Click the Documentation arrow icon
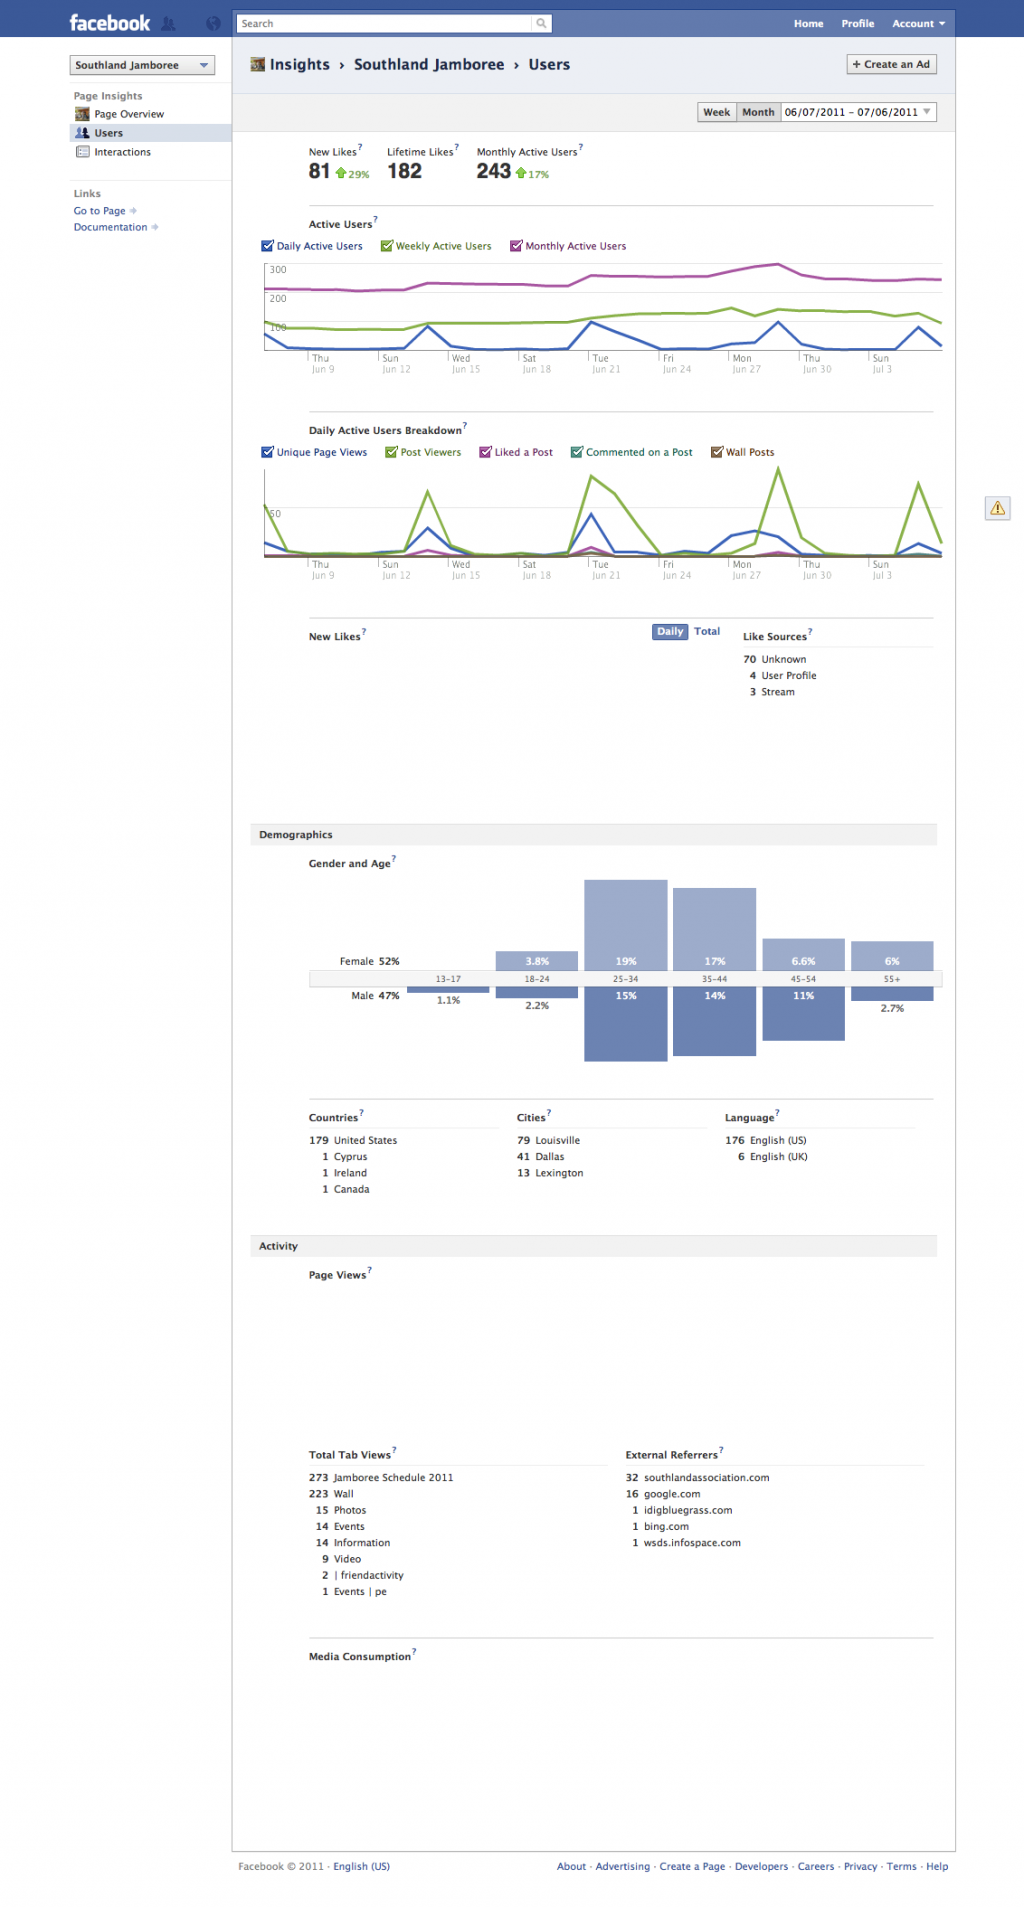Screen dimensions: 1024x1907 point(155,227)
